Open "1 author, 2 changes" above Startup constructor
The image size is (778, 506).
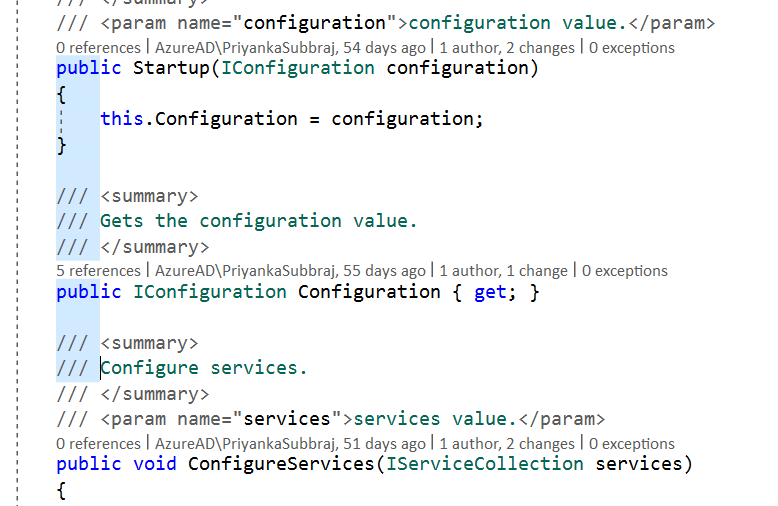coord(507,48)
